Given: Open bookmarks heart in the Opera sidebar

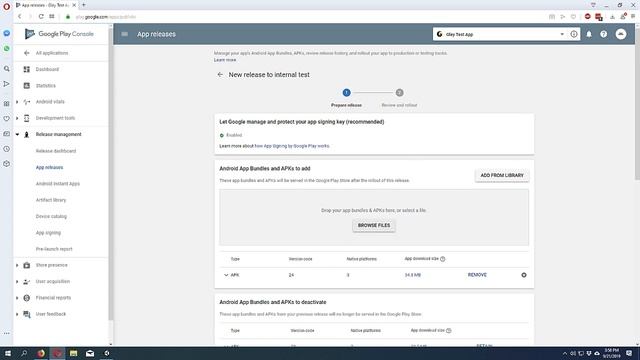Looking at the screenshot, I should click(7, 119).
